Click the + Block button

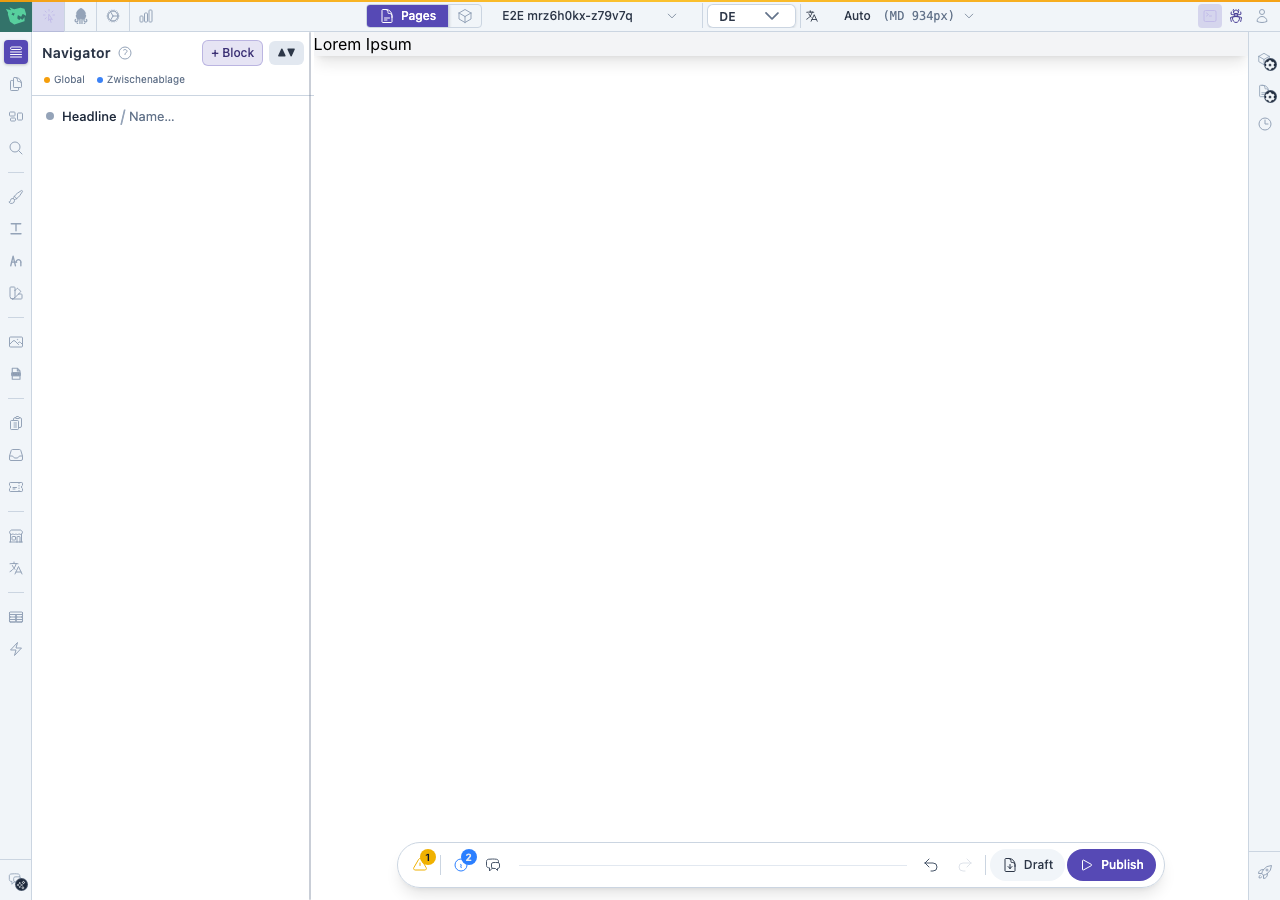232,53
